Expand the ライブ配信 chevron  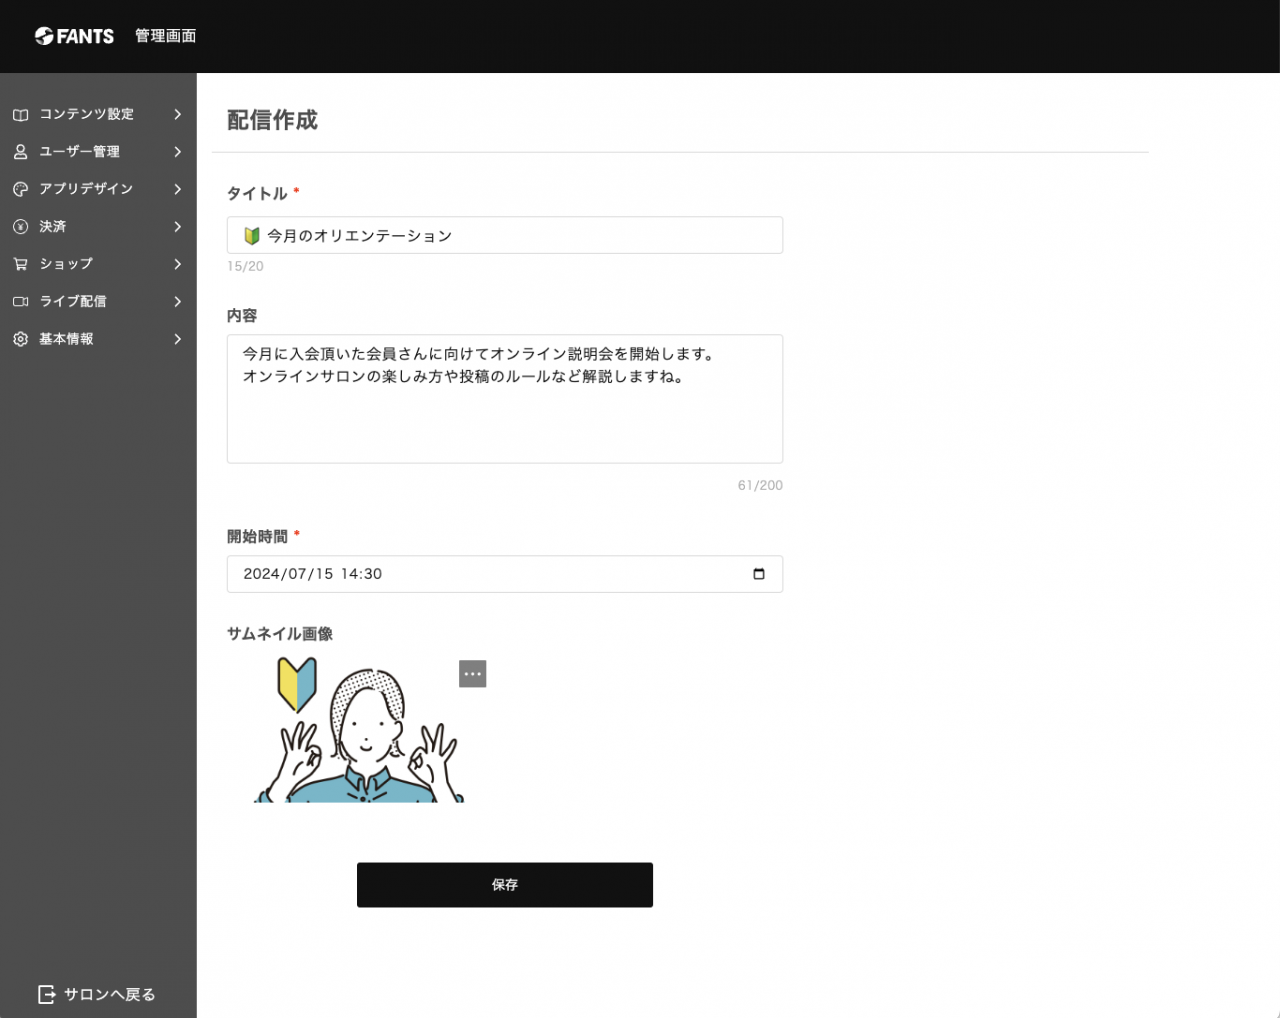(x=177, y=301)
